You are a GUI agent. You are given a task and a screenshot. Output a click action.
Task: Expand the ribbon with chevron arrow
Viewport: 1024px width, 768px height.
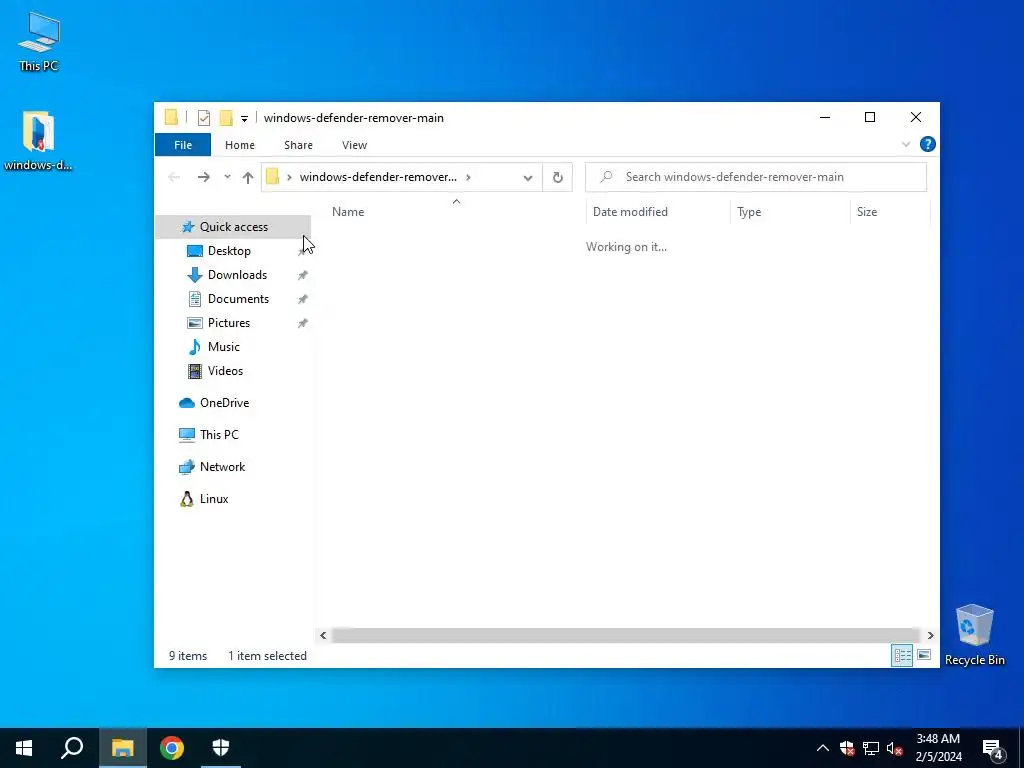tap(906, 144)
